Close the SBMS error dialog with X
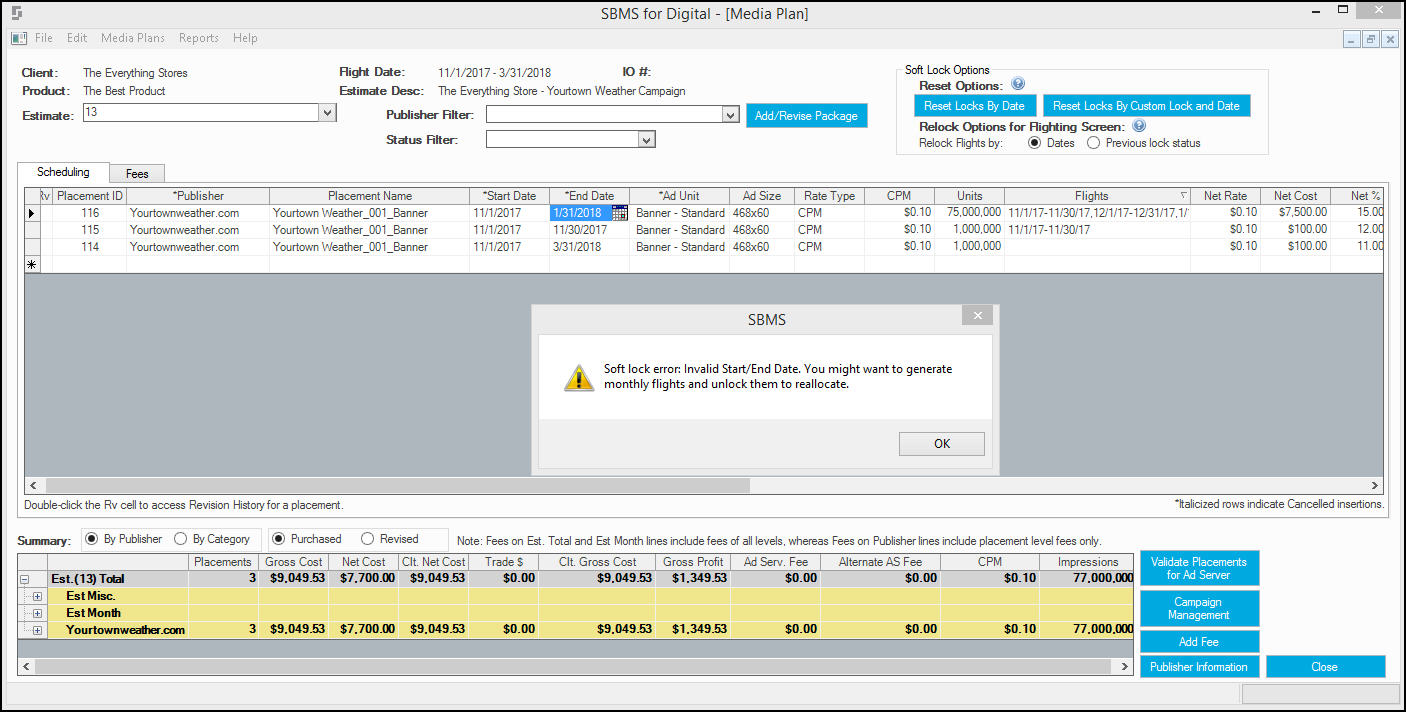This screenshot has height=712, width=1406. (977, 316)
